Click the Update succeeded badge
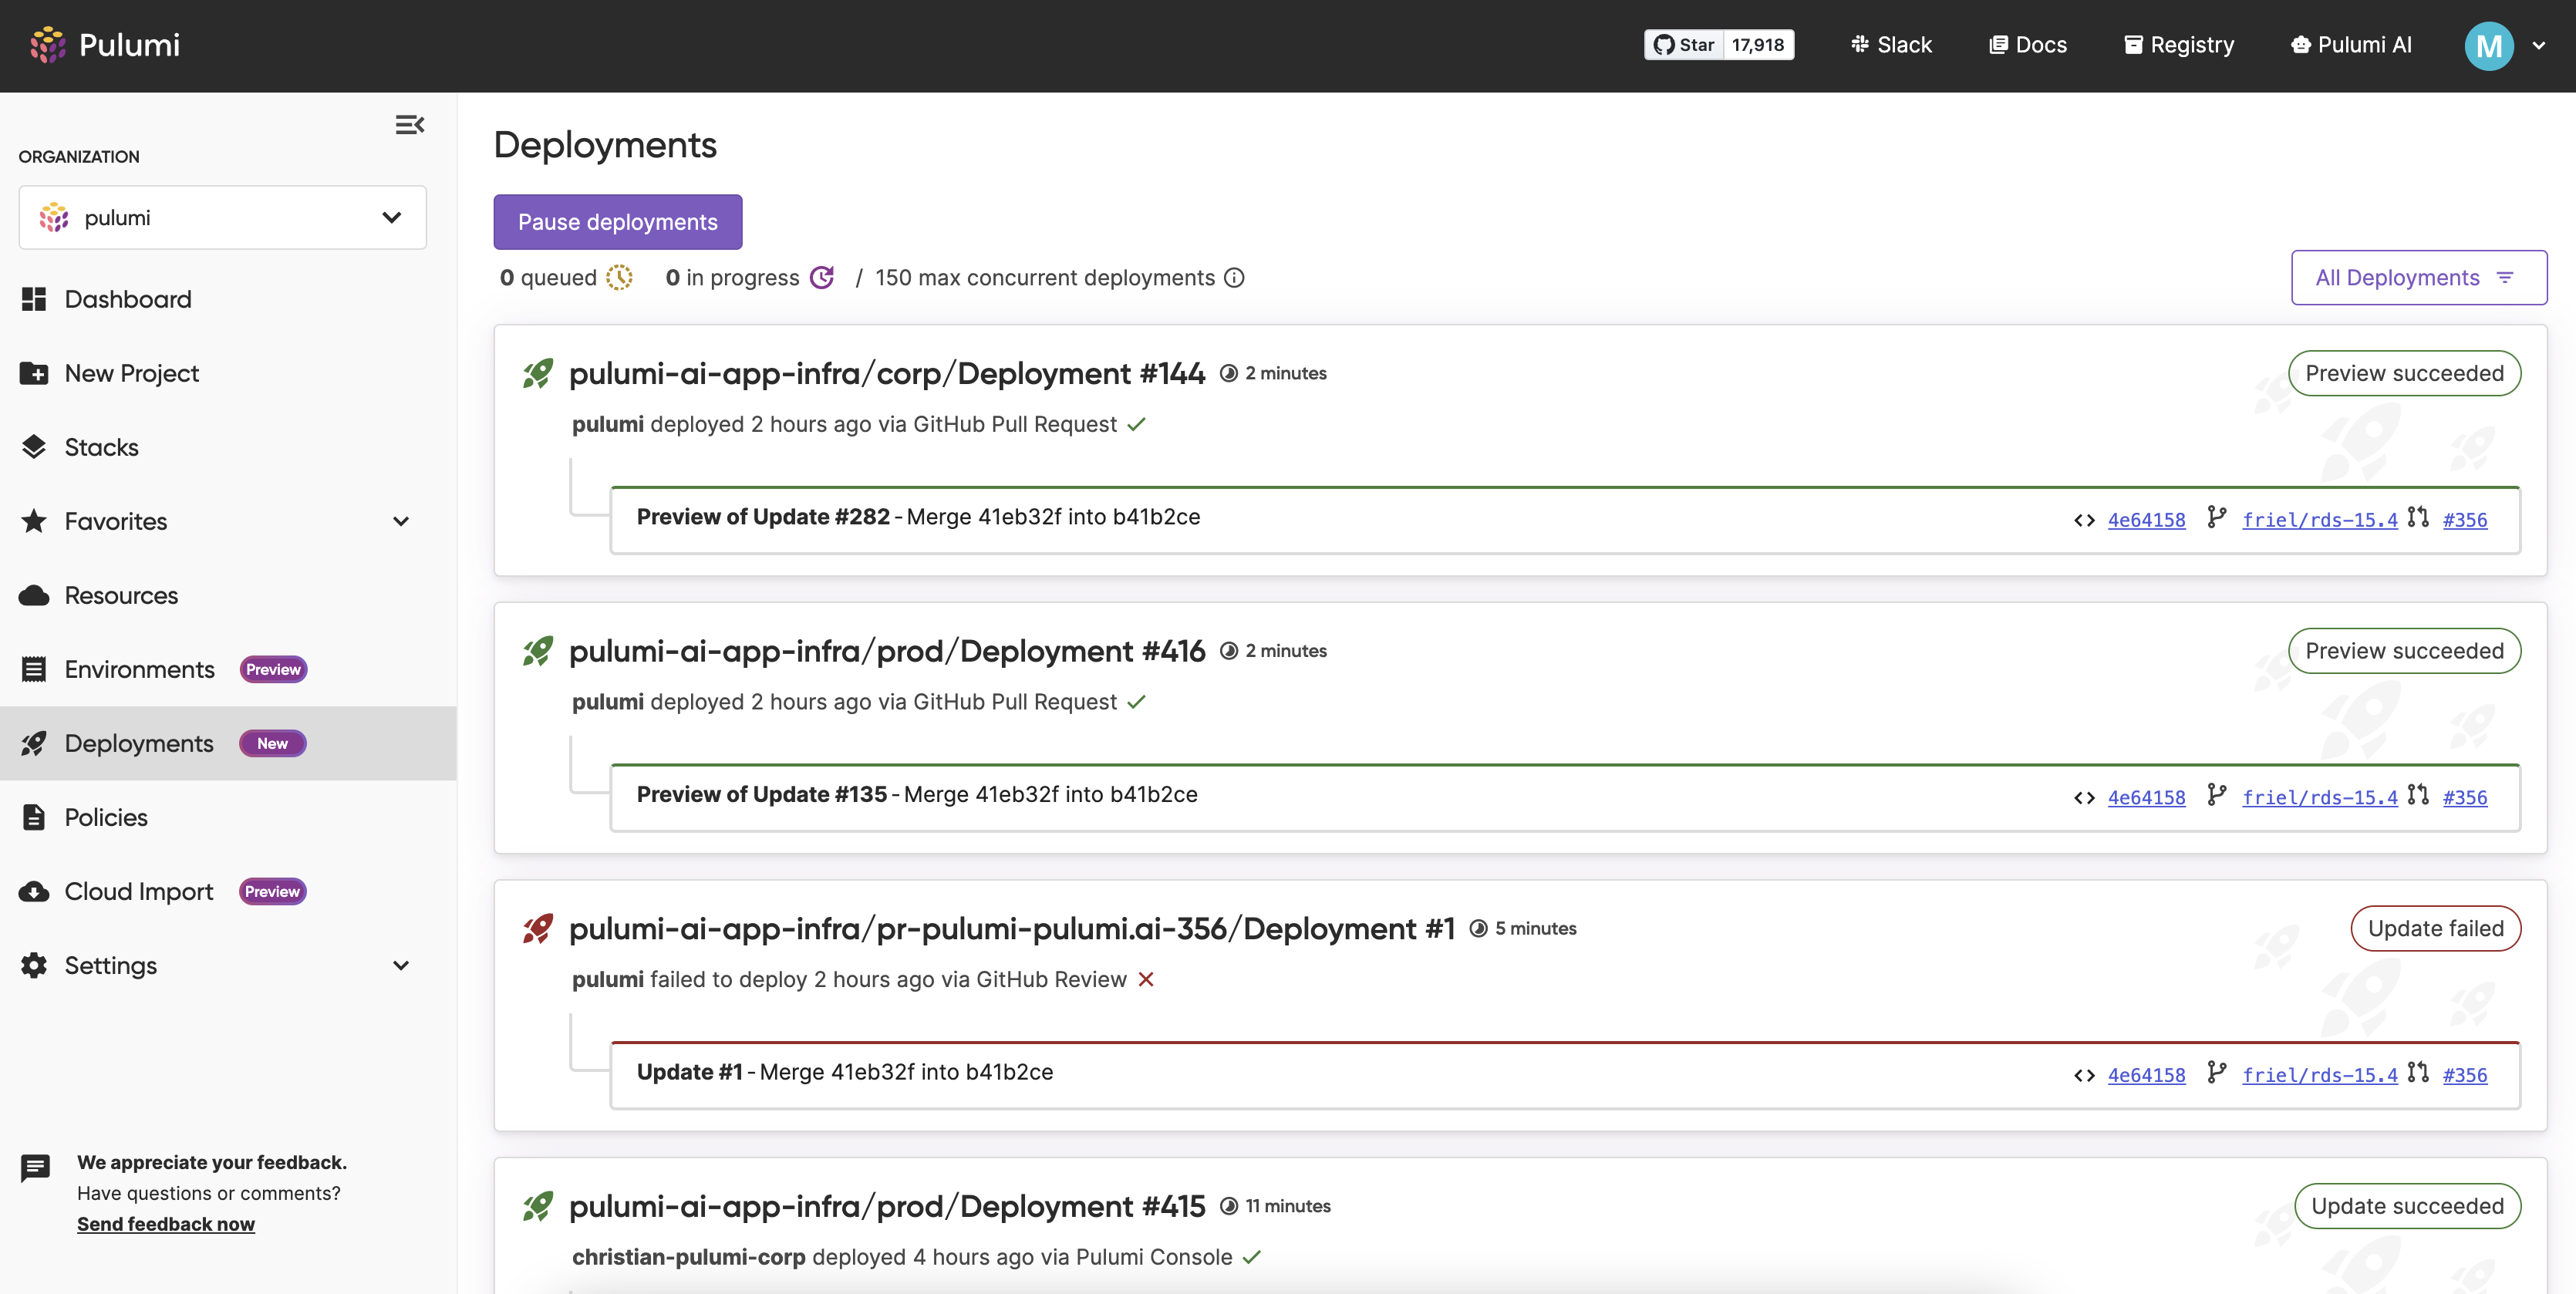 click(2407, 1206)
